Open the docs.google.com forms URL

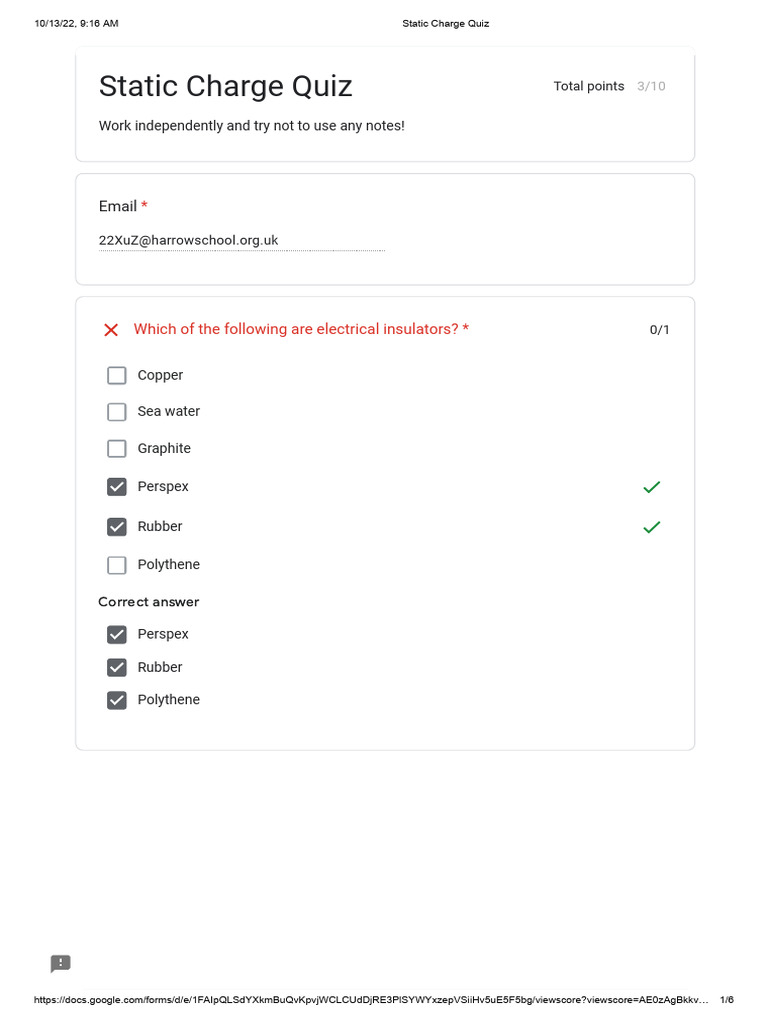coord(371,1000)
